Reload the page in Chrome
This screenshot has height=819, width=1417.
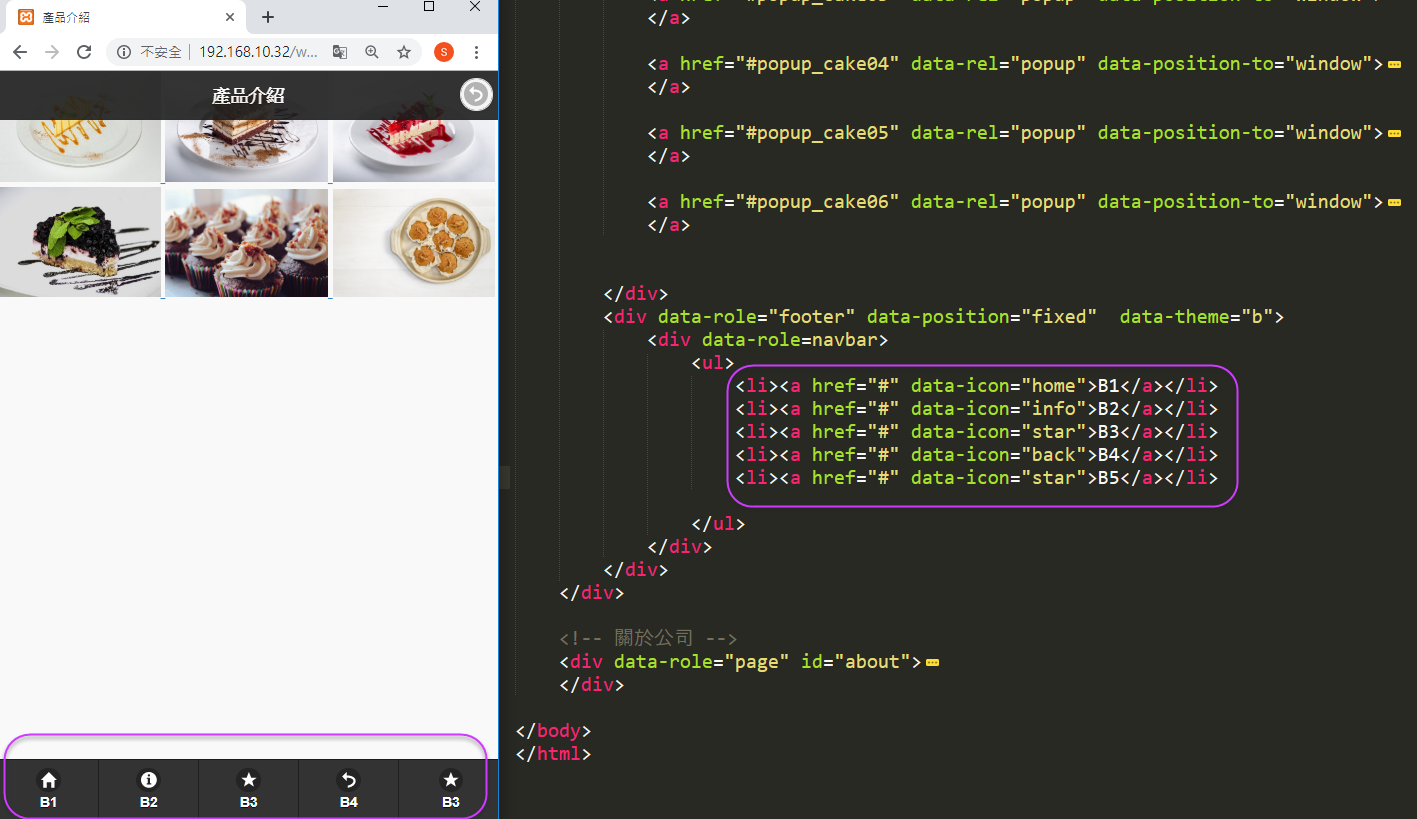click(84, 52)
